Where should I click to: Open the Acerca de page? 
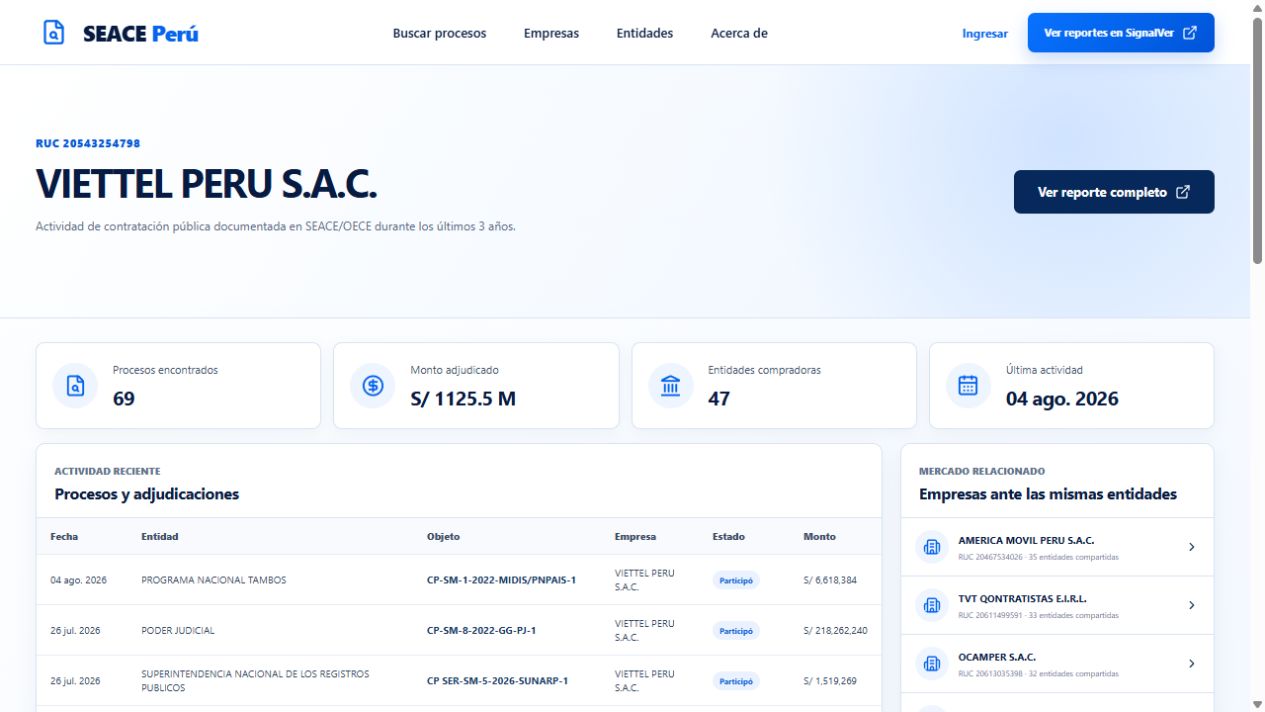(x=739, y=33)
